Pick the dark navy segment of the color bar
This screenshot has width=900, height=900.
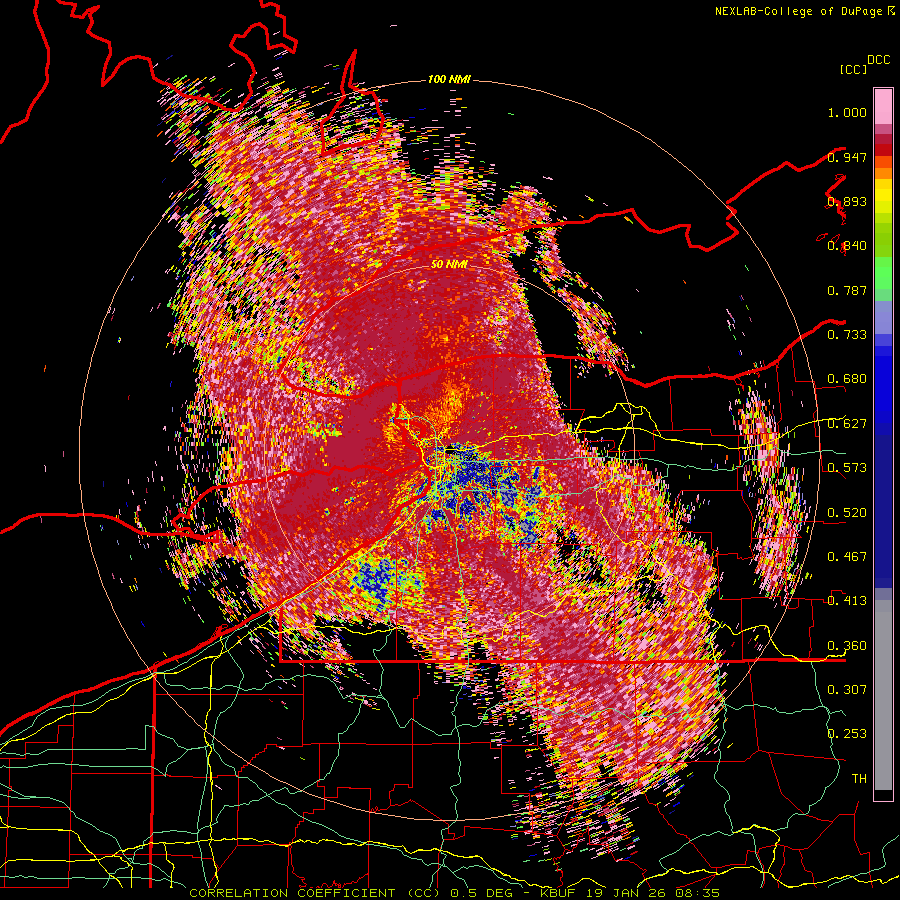[x=883, y=505]
